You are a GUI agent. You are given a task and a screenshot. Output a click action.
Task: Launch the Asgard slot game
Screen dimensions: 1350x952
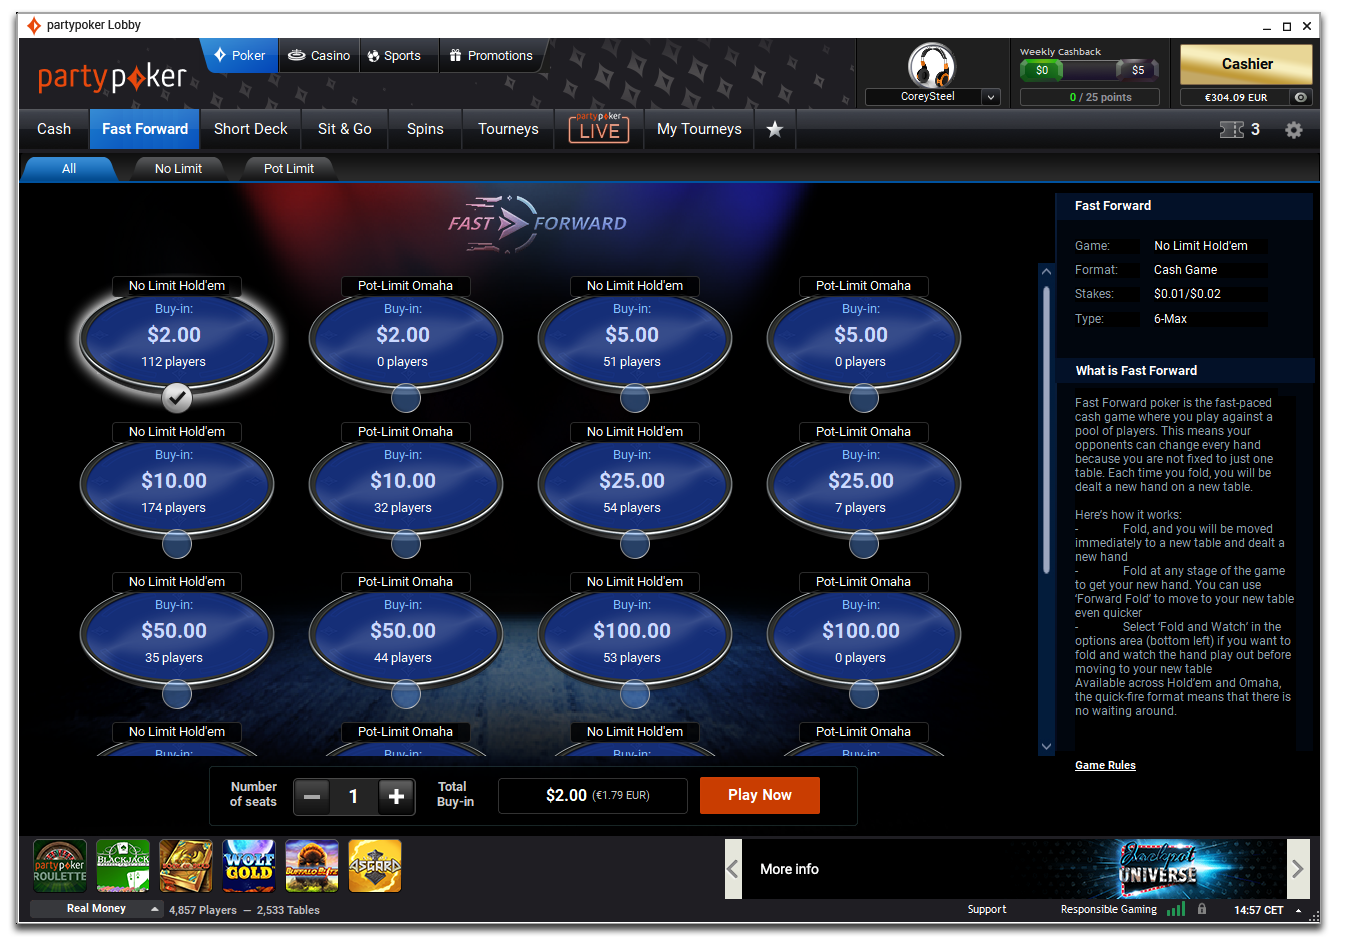[x=375, y=865]
